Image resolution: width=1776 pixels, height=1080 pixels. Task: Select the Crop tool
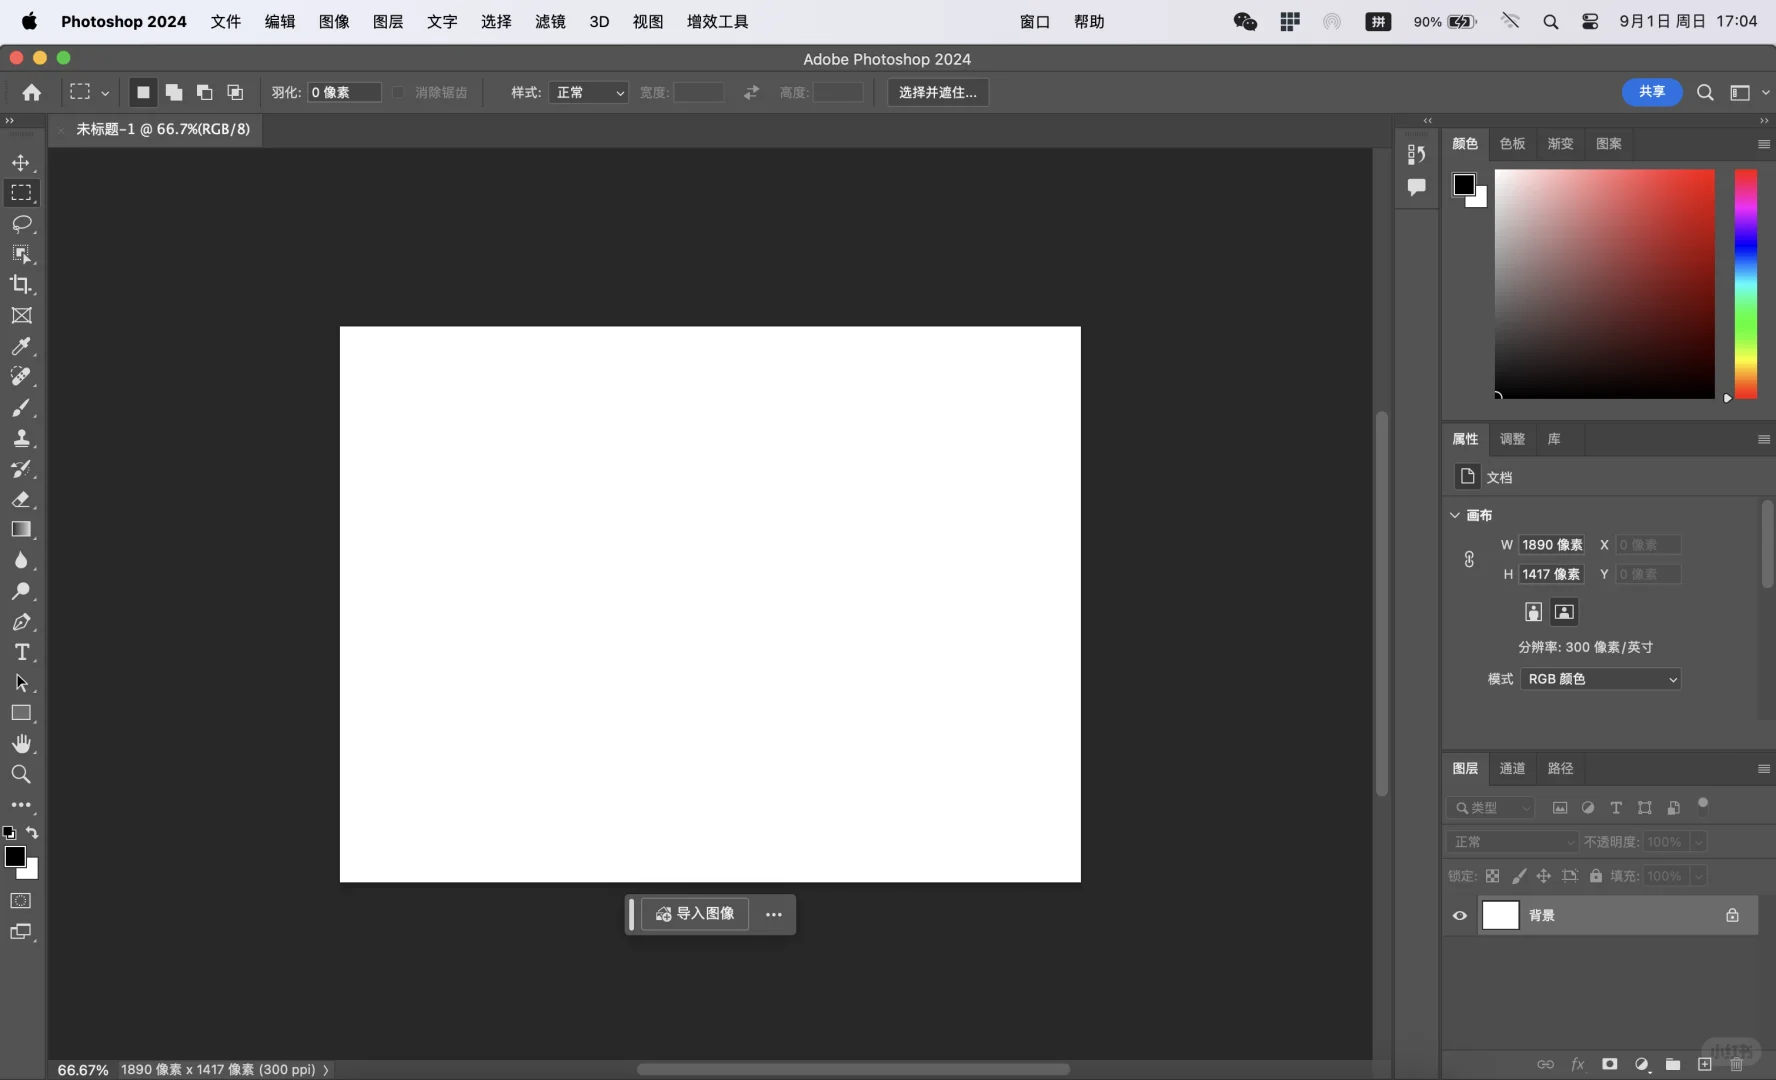tap(22, 285)
